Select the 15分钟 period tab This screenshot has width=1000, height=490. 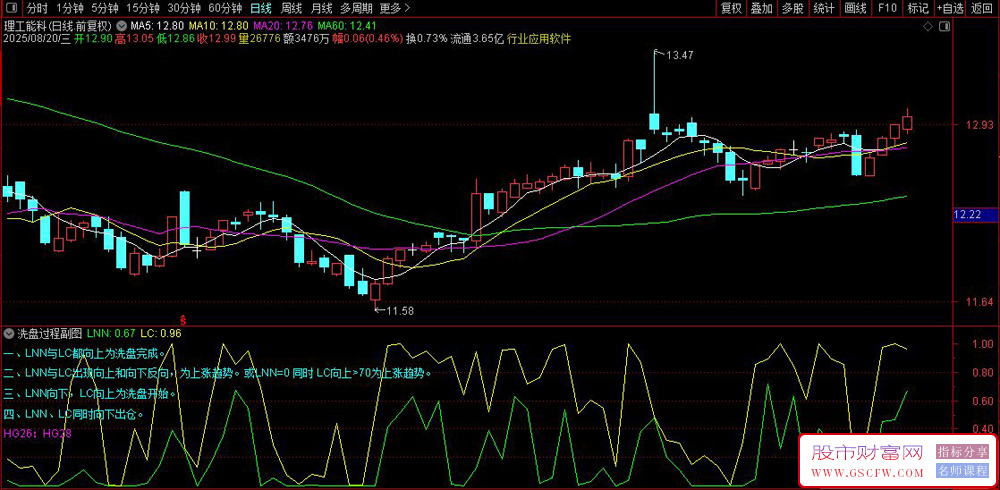point(142,8)
